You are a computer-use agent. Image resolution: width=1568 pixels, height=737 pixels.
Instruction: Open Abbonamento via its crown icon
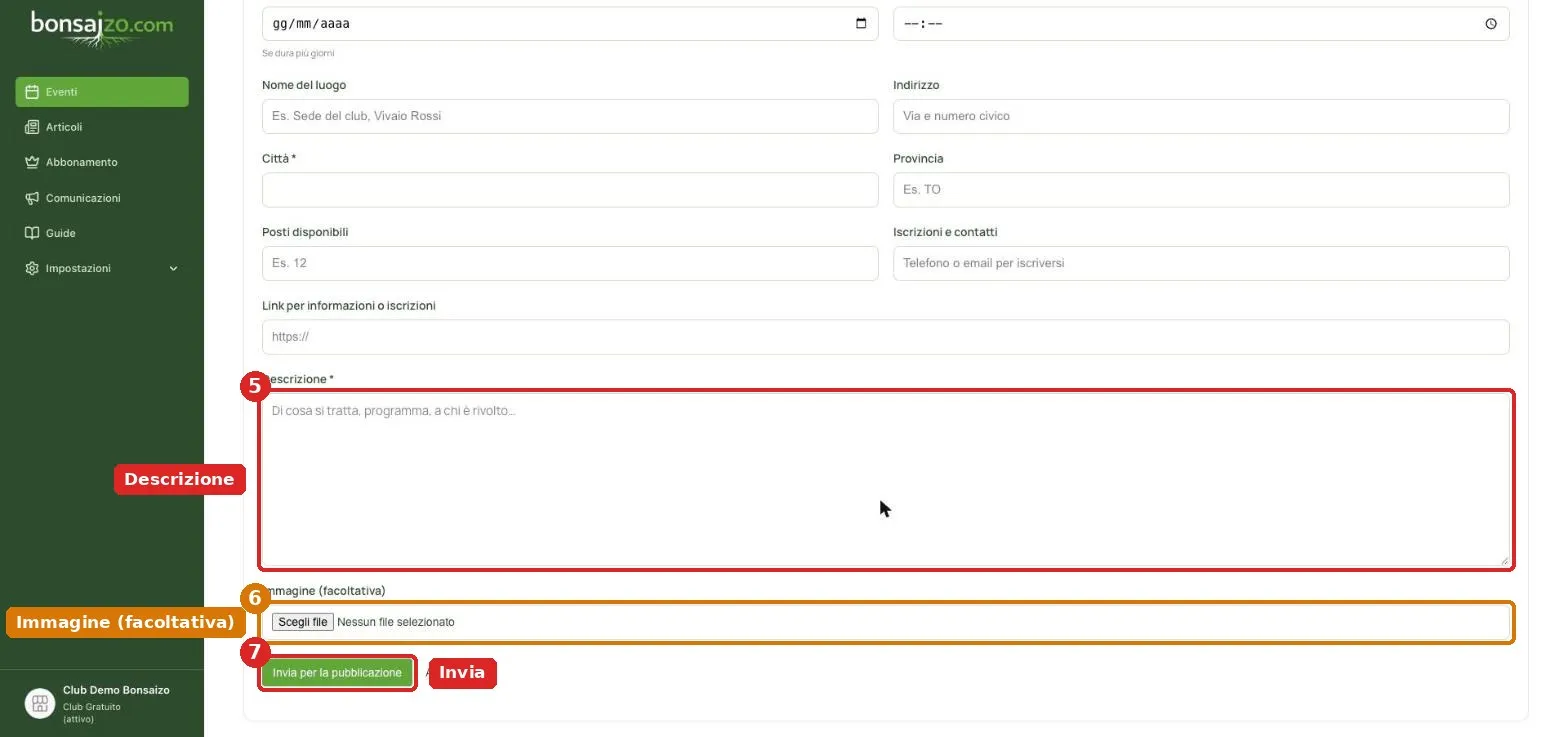point(32,162)
